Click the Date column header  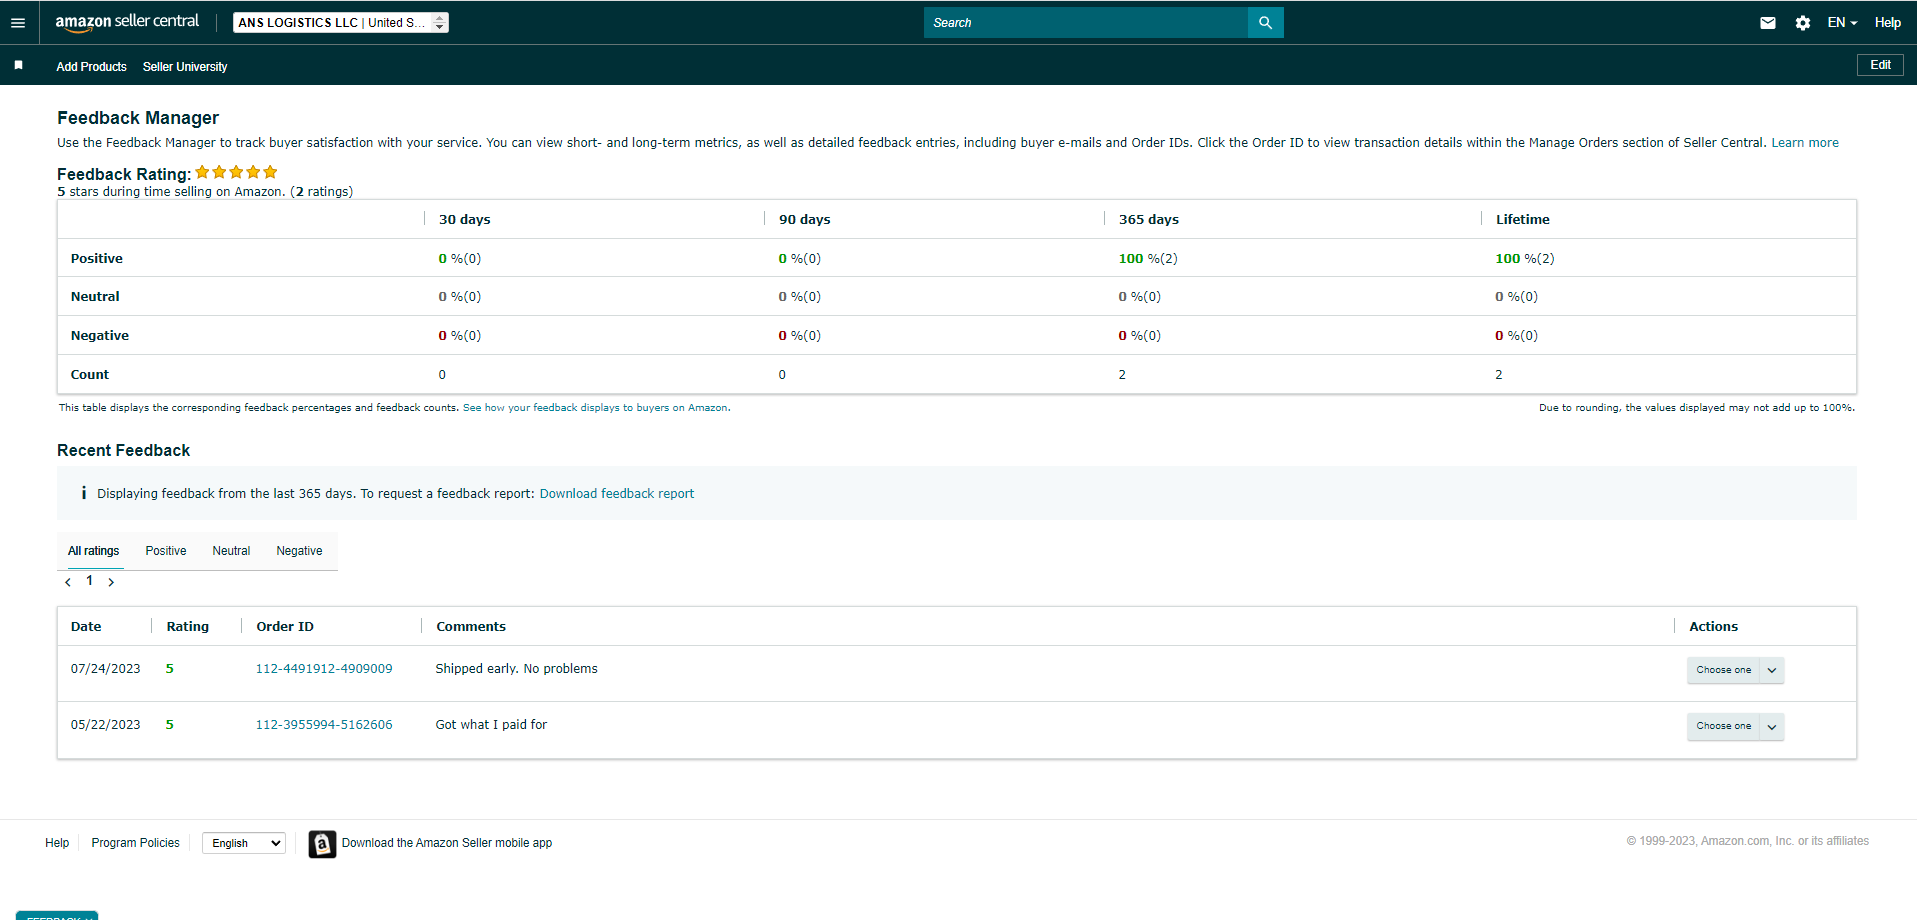pos(86,627)
